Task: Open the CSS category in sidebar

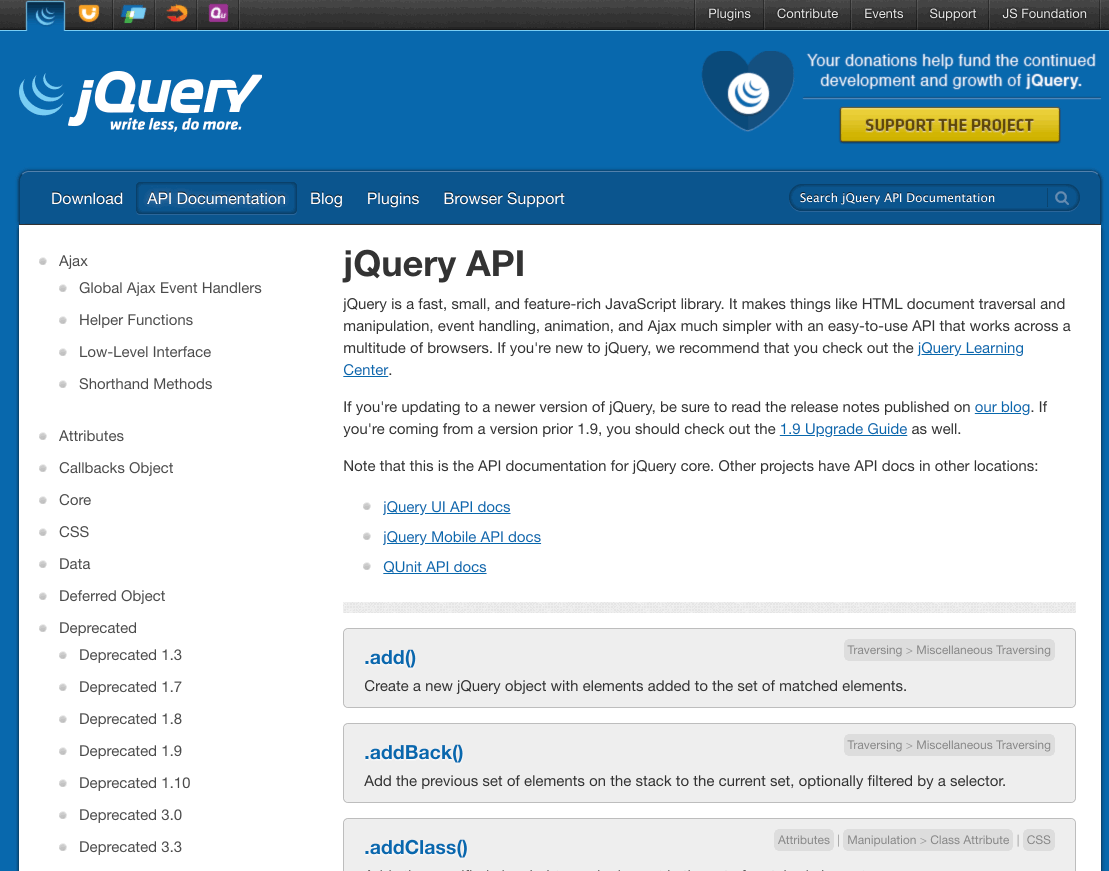Action: pyautogui.click(x=74, y=531)
